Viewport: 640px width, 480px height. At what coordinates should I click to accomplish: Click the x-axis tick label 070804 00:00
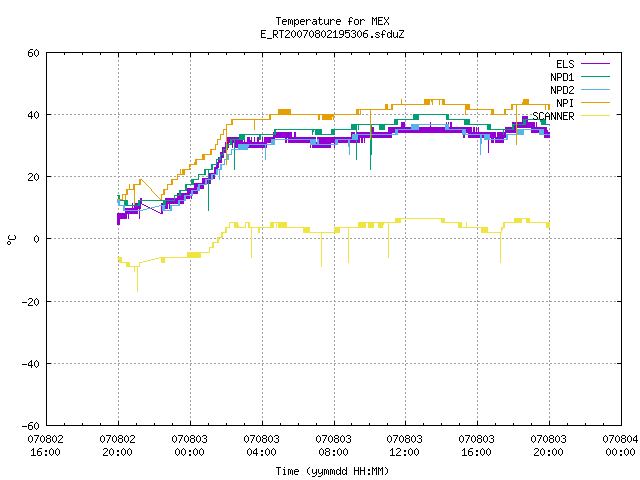tap(620, 446)
